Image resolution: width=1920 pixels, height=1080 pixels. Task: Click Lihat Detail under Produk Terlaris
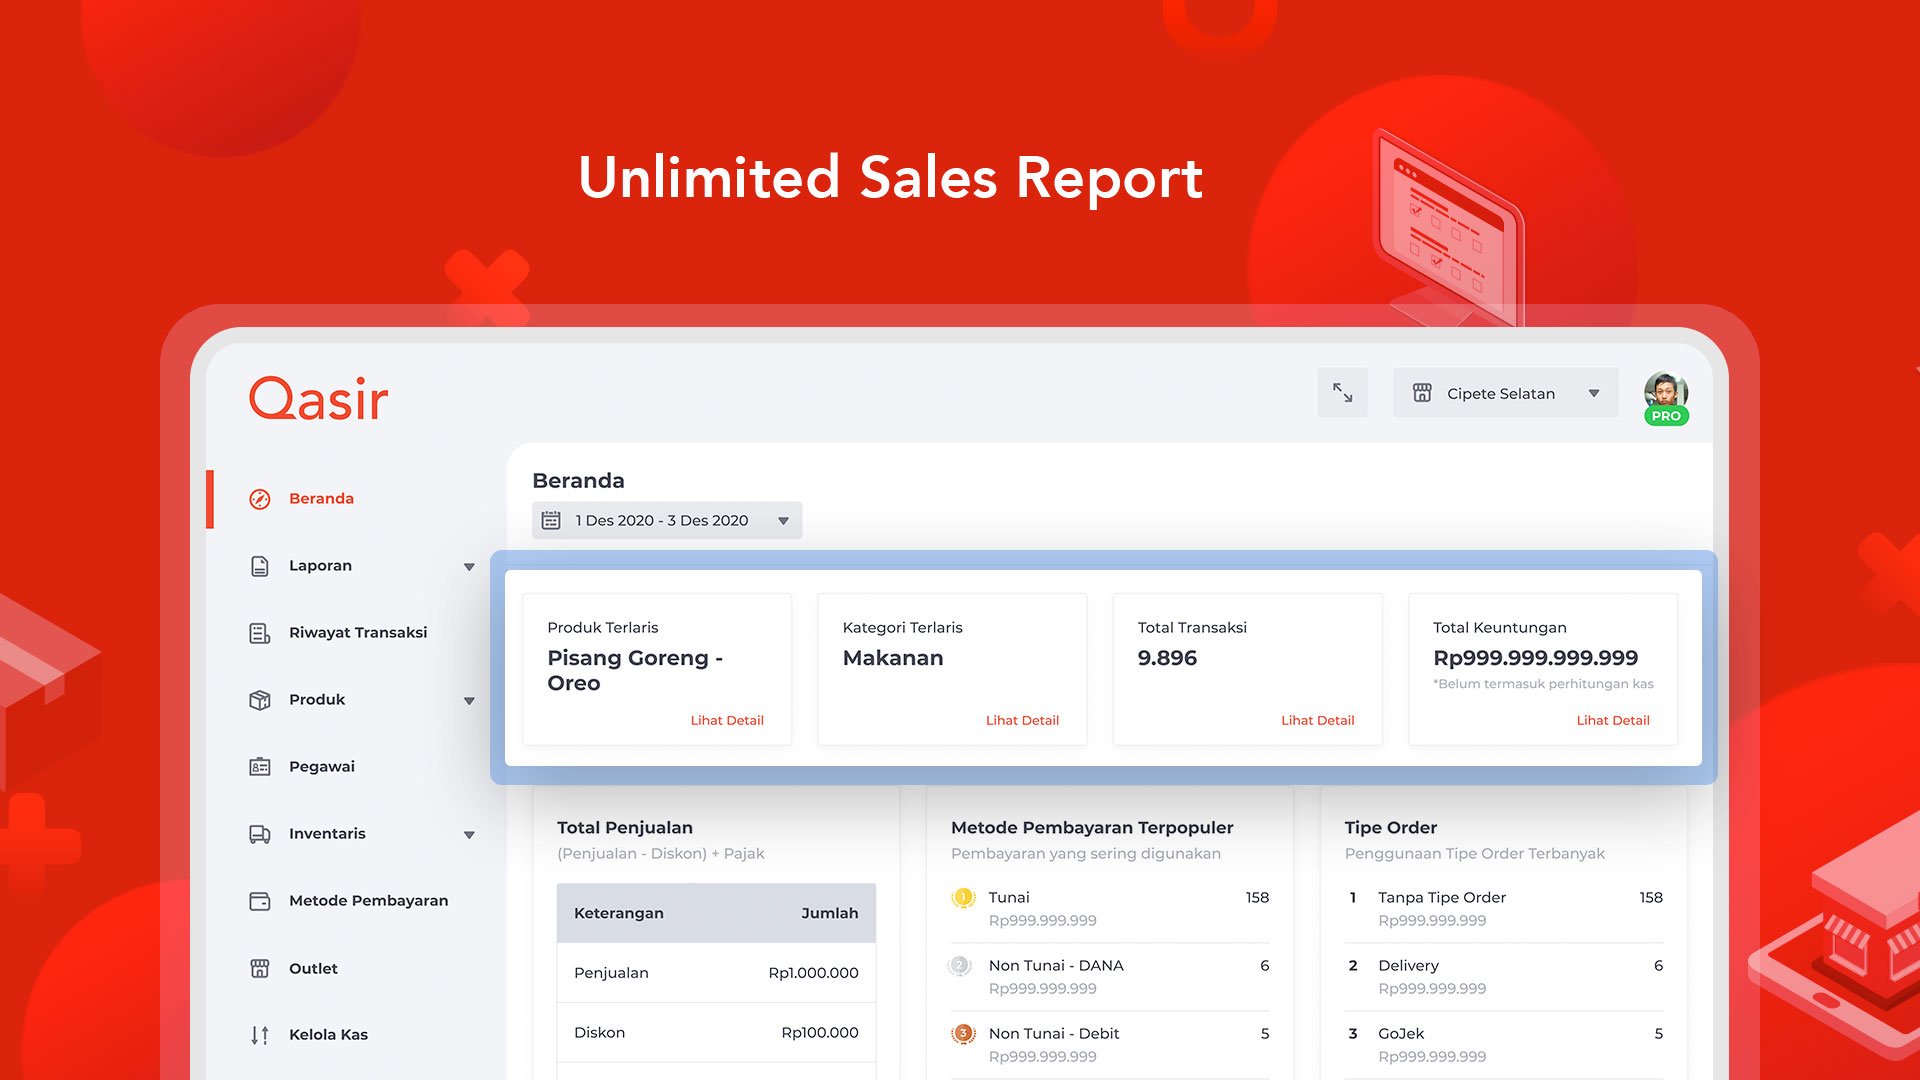(x=727, y=720)
